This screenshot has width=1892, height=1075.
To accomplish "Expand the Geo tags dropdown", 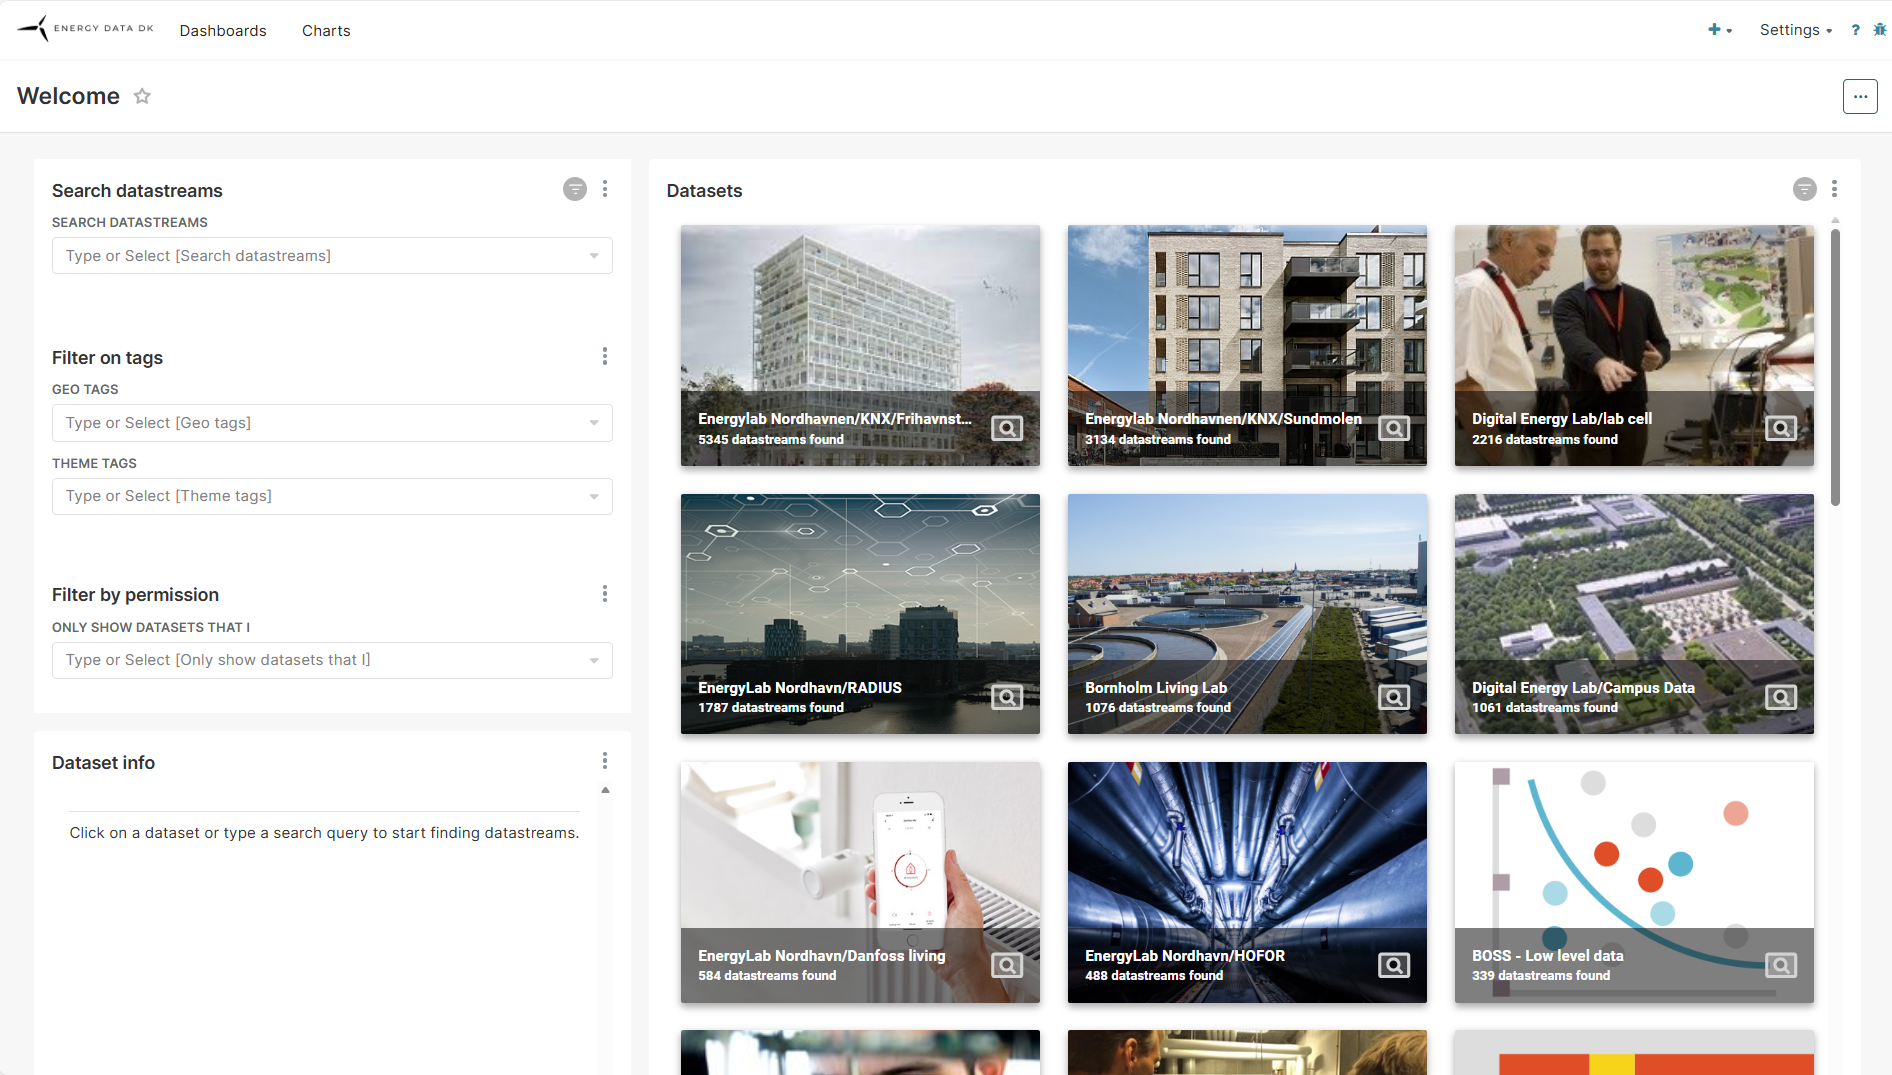I will tap(594, 423).
